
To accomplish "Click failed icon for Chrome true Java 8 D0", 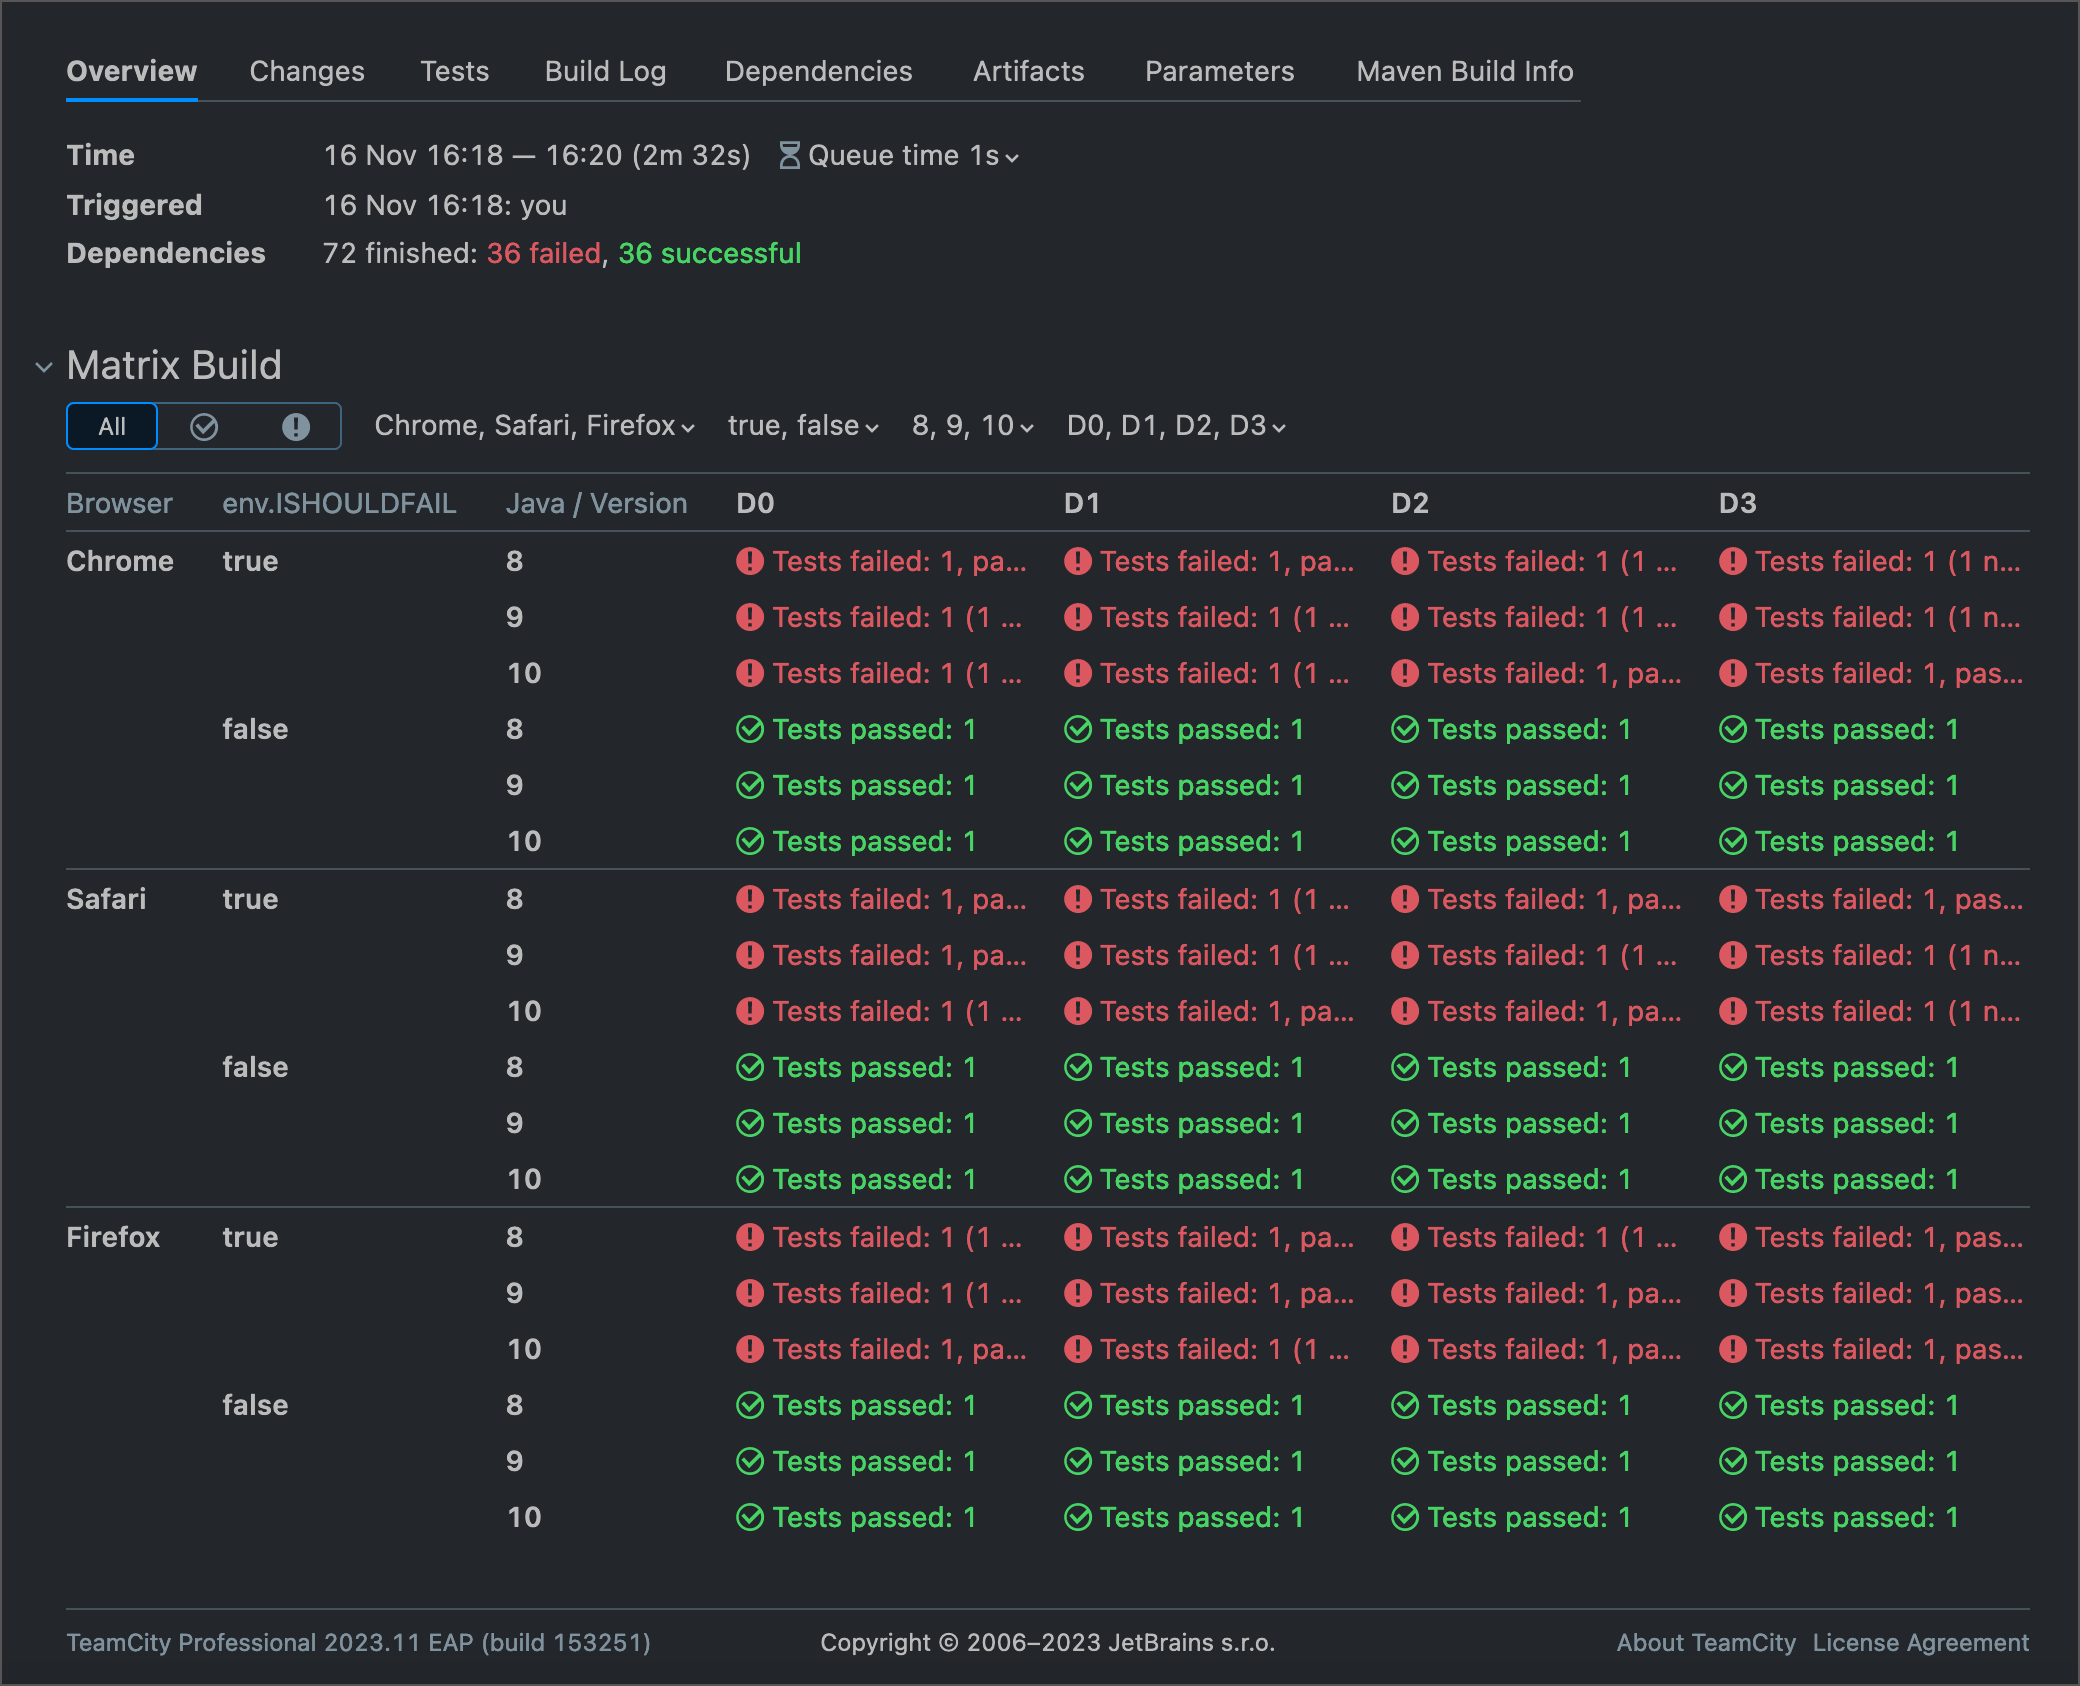I will 750,561.
